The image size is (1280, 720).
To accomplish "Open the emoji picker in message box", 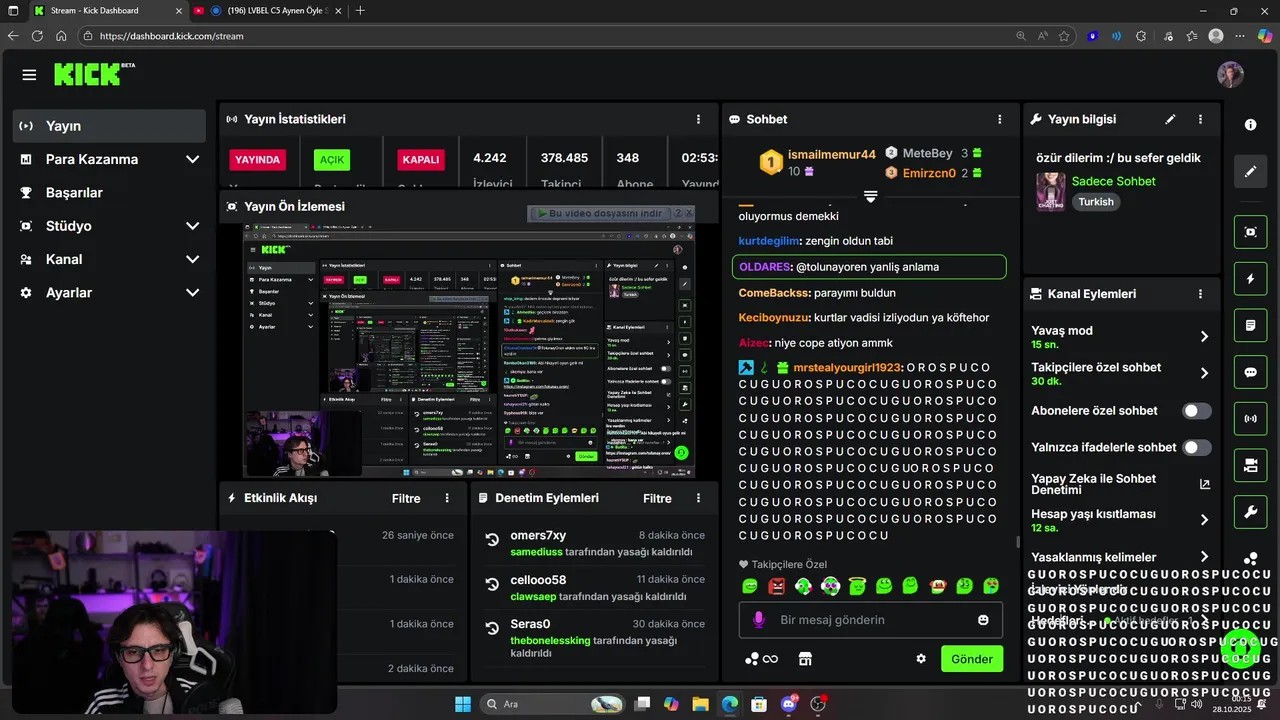I will point(983,620).
